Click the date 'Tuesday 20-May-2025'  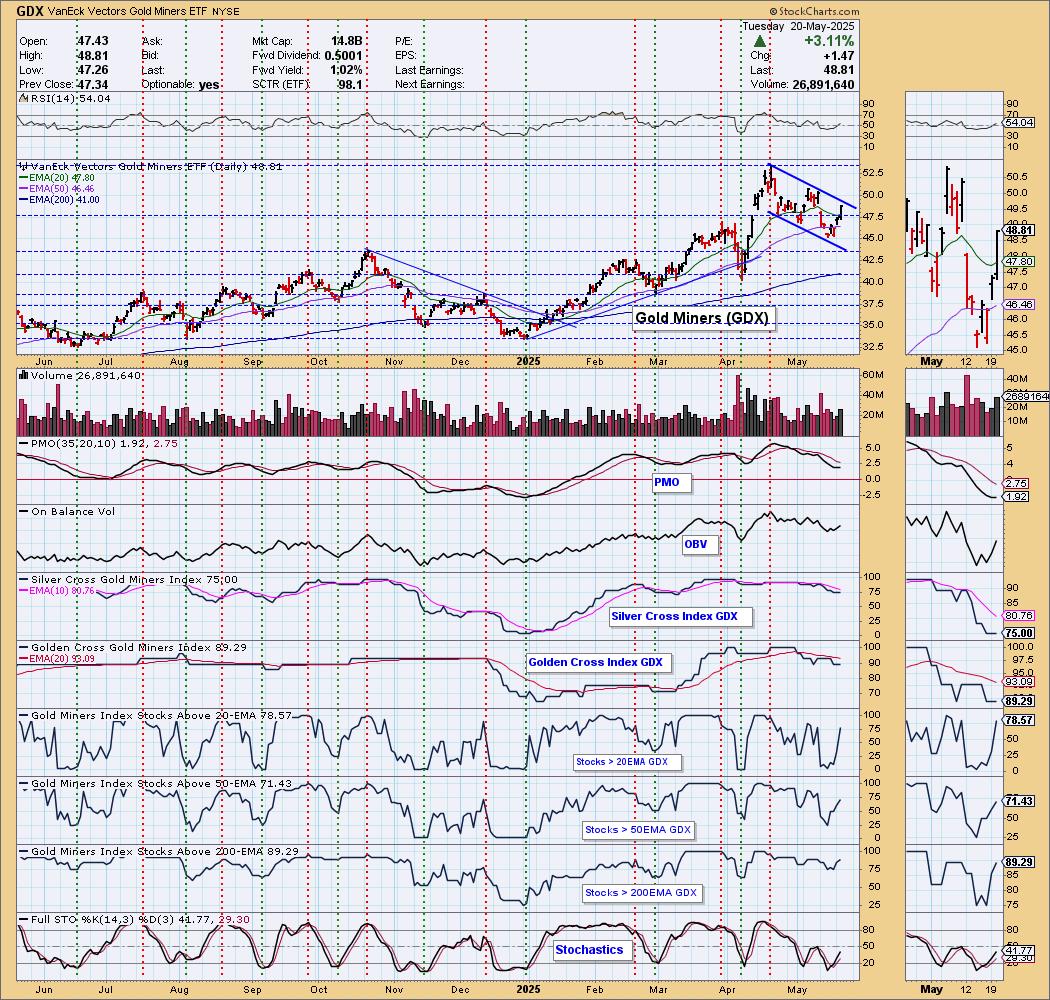pyautogui.click(x=798, y=26)
